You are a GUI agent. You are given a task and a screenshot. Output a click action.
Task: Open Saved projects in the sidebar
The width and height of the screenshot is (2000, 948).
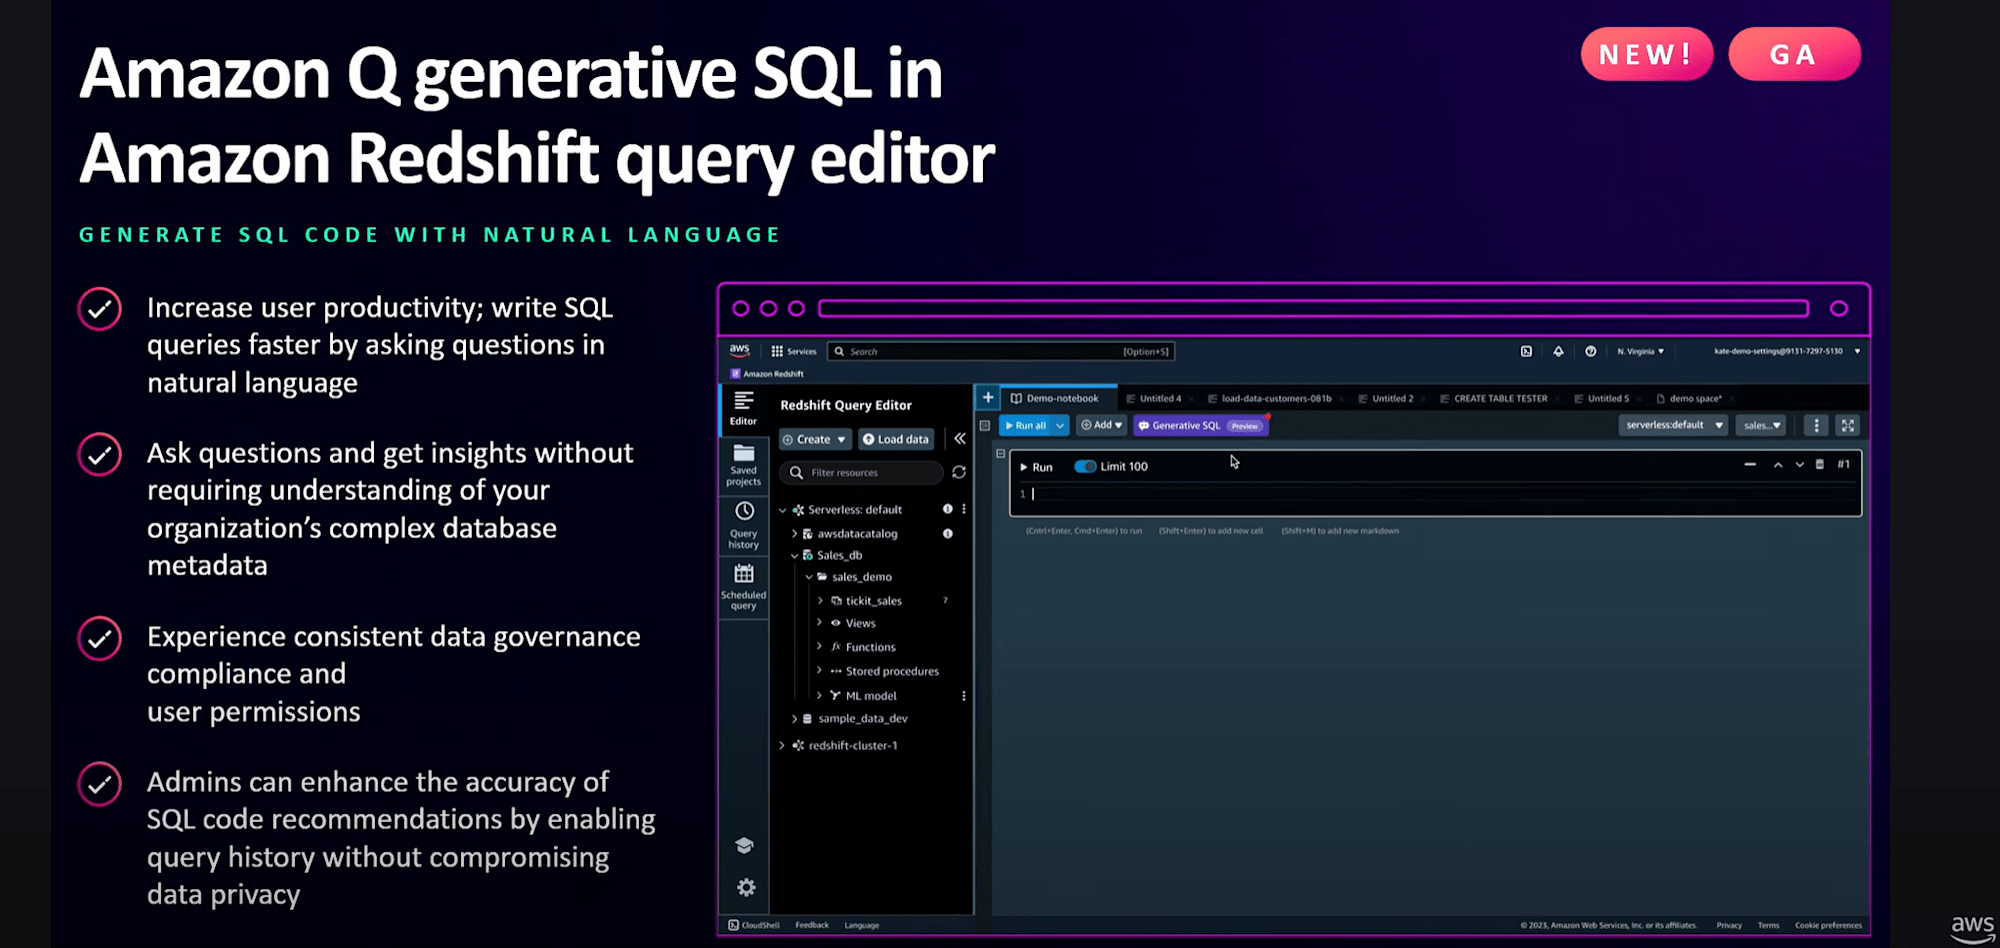point(743,466)
